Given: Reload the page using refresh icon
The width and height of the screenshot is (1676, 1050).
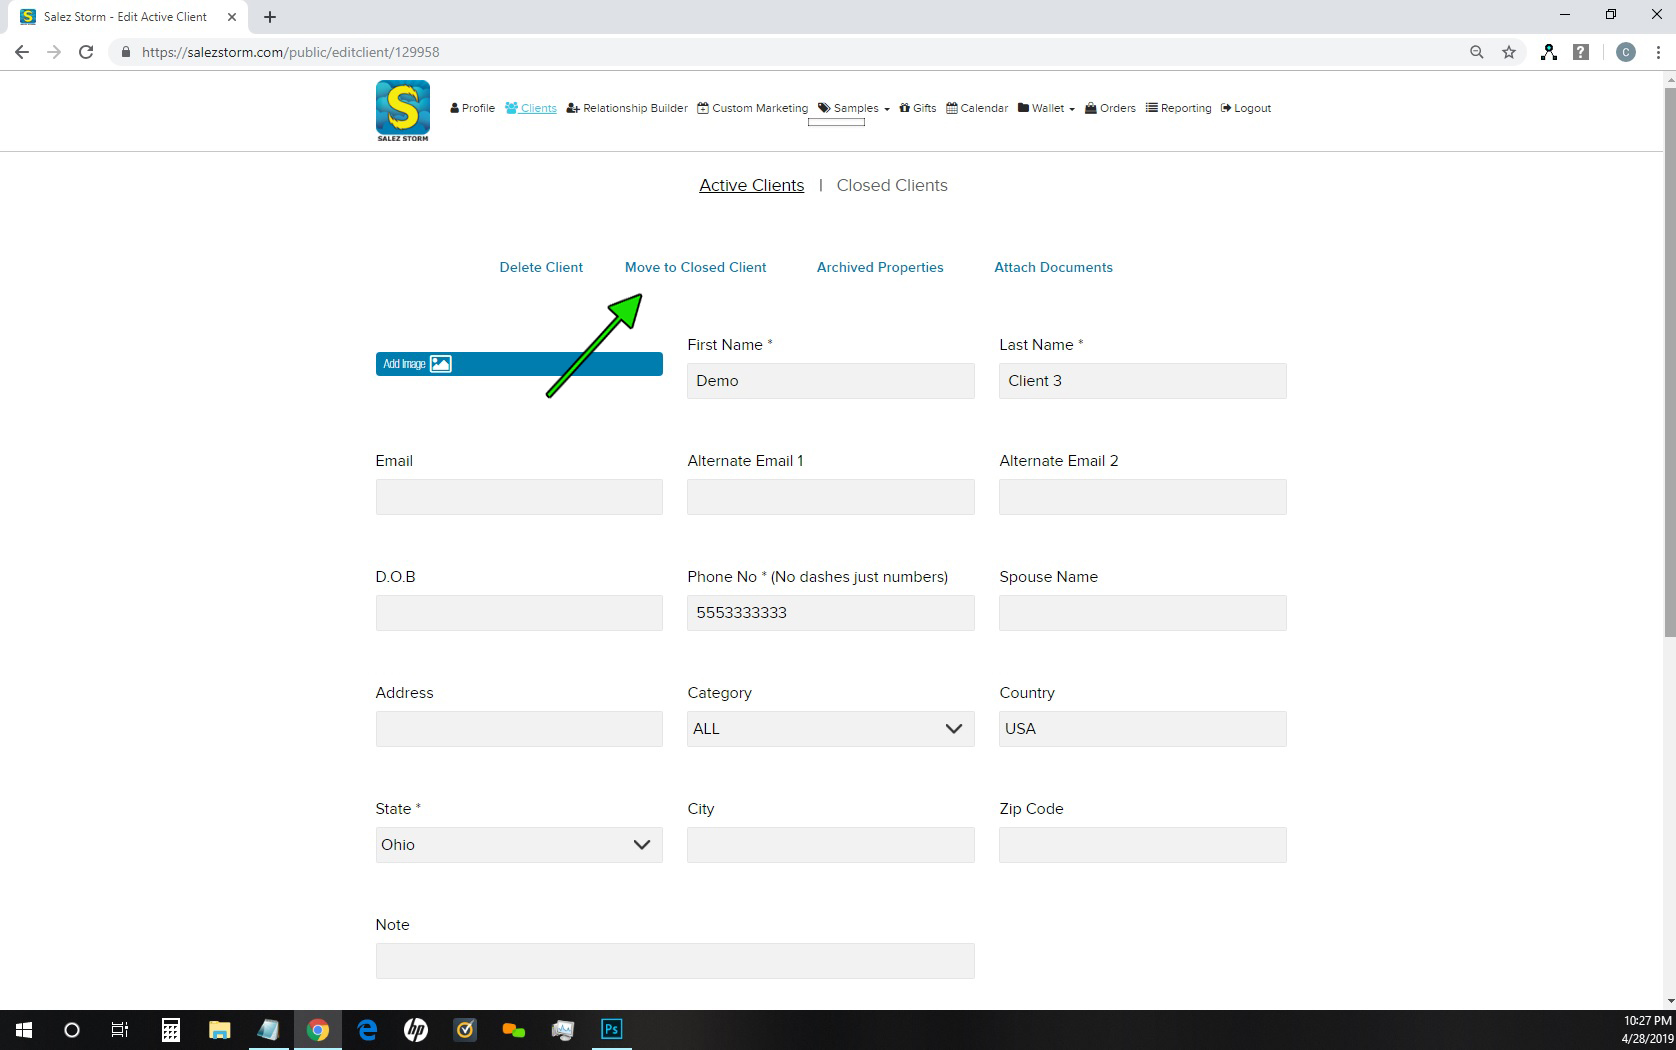Looking at the screenshot, I should click(86, 52).
